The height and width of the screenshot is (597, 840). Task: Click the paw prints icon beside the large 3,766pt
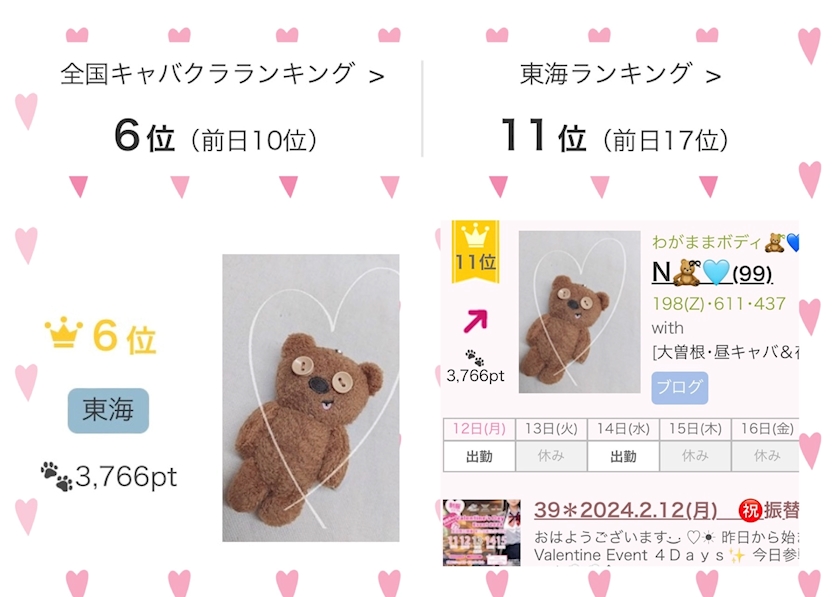point(56,476)
